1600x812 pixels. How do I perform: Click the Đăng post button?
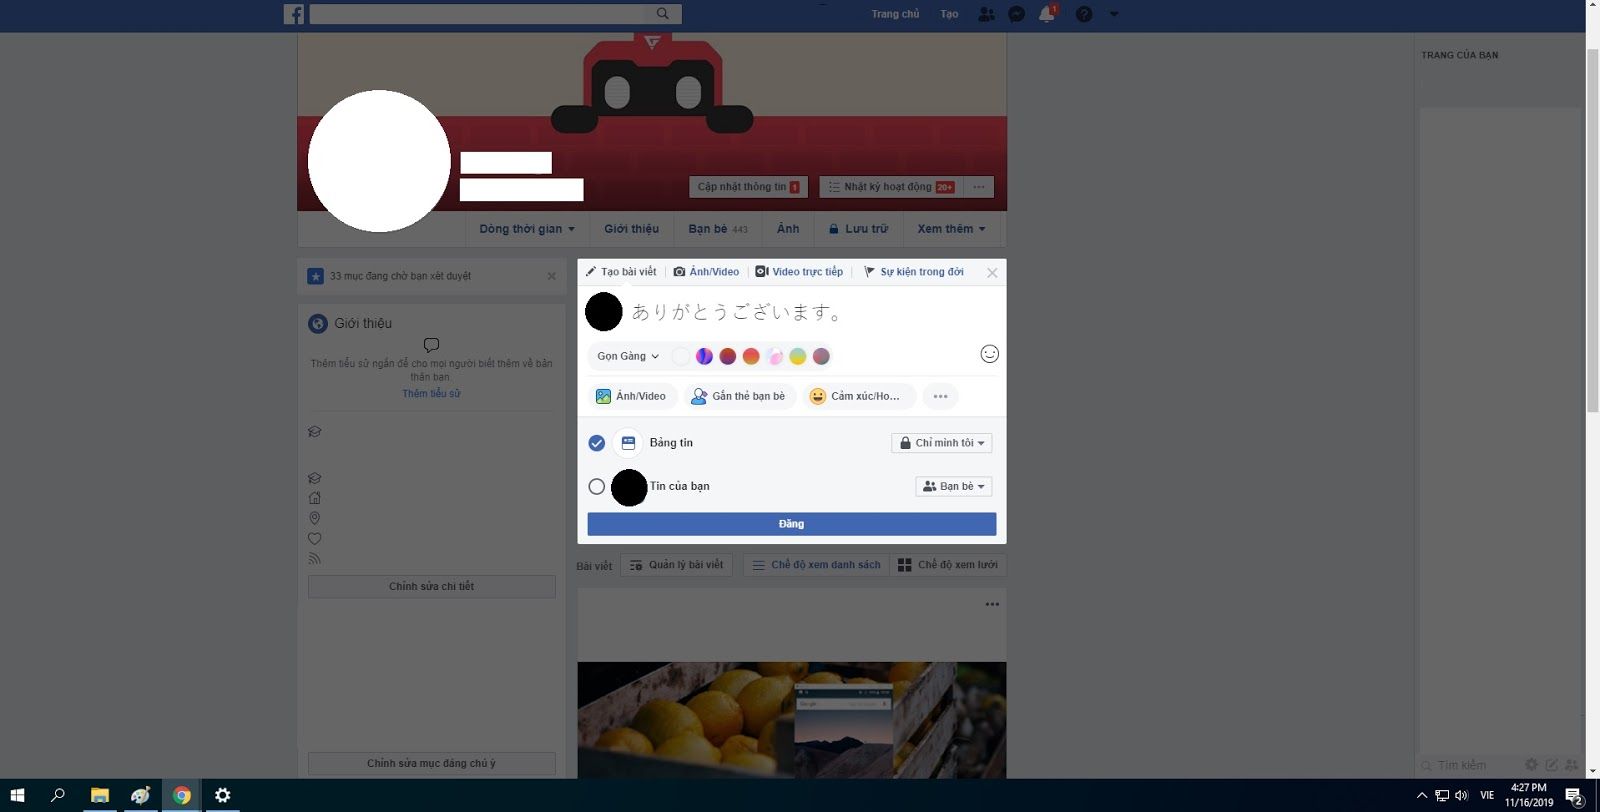coord(792,524)
